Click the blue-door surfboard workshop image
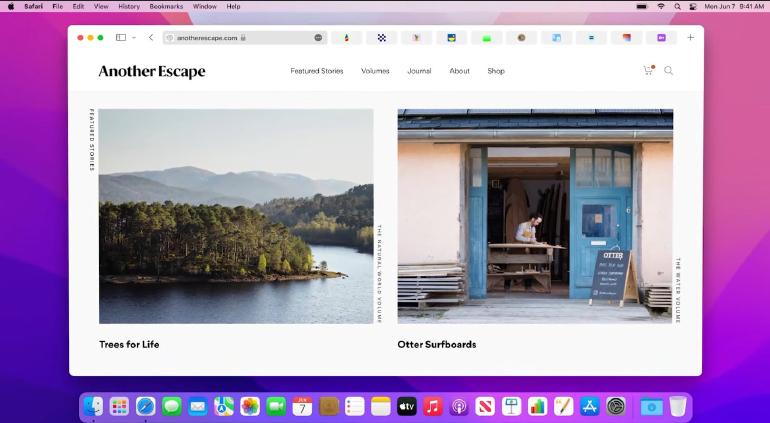 click(535, 216)
